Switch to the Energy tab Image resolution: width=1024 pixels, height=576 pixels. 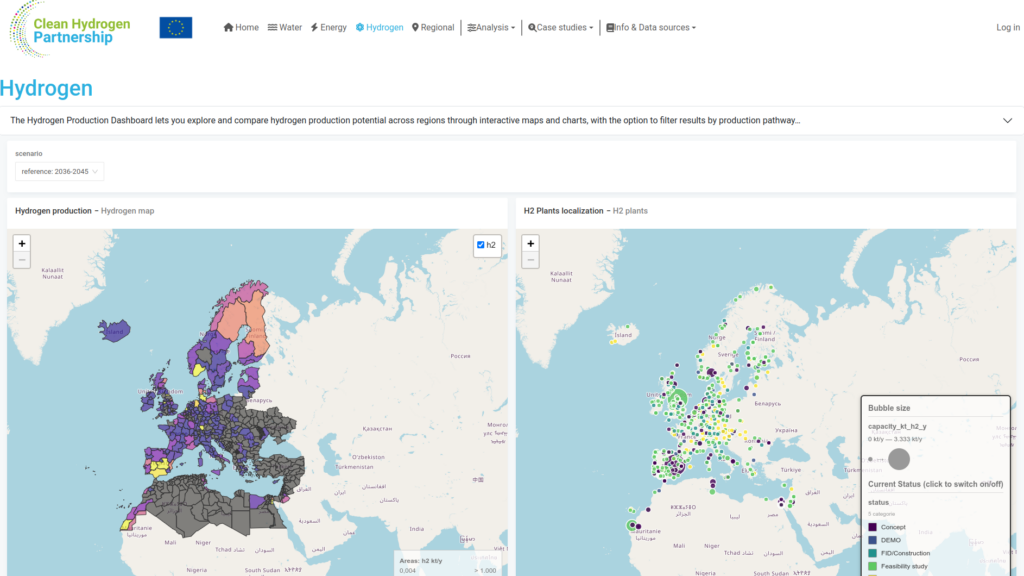[x=328, y=27]
